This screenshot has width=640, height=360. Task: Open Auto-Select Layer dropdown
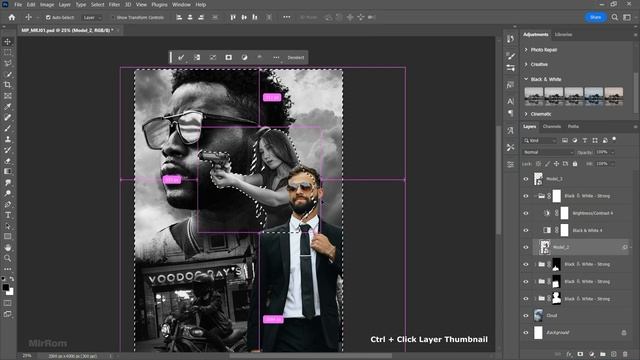[92, 18]
